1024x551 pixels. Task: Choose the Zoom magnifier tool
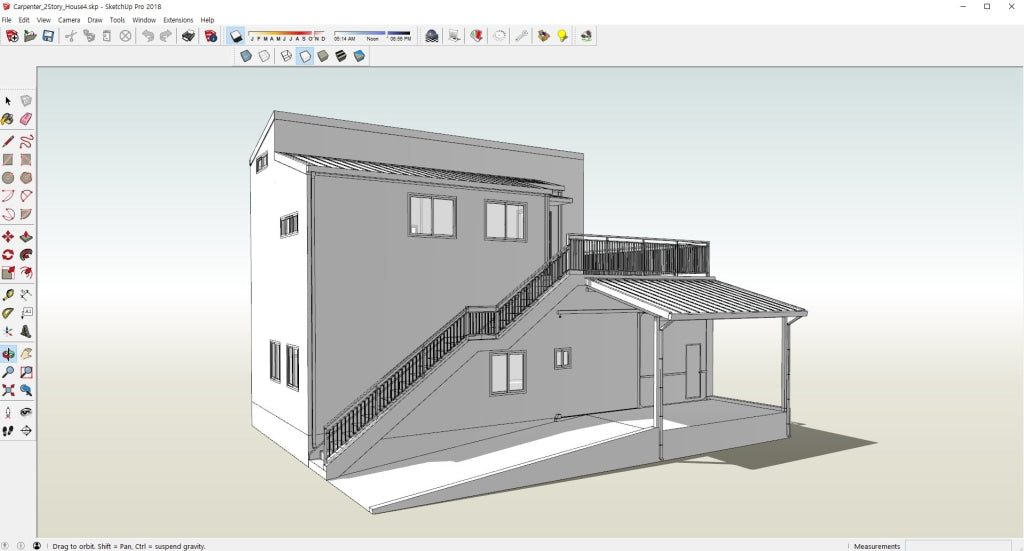tap(8, 372)
